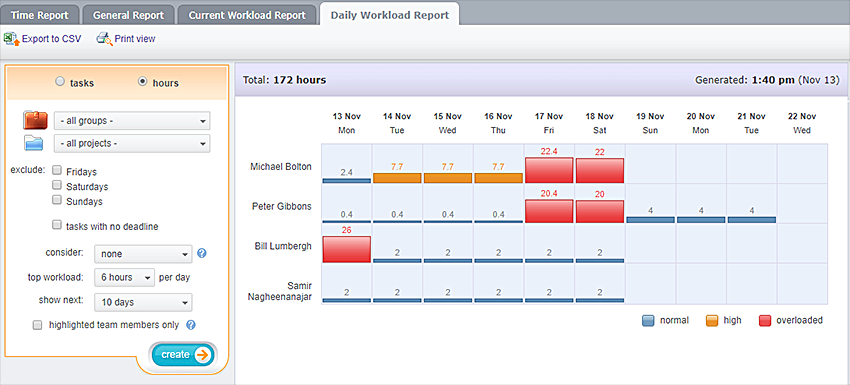The height and width of the screenshot is (385, 850).
Task: Click the Export to CSV link
Action: pyautogui.click(x=51, y=39)
